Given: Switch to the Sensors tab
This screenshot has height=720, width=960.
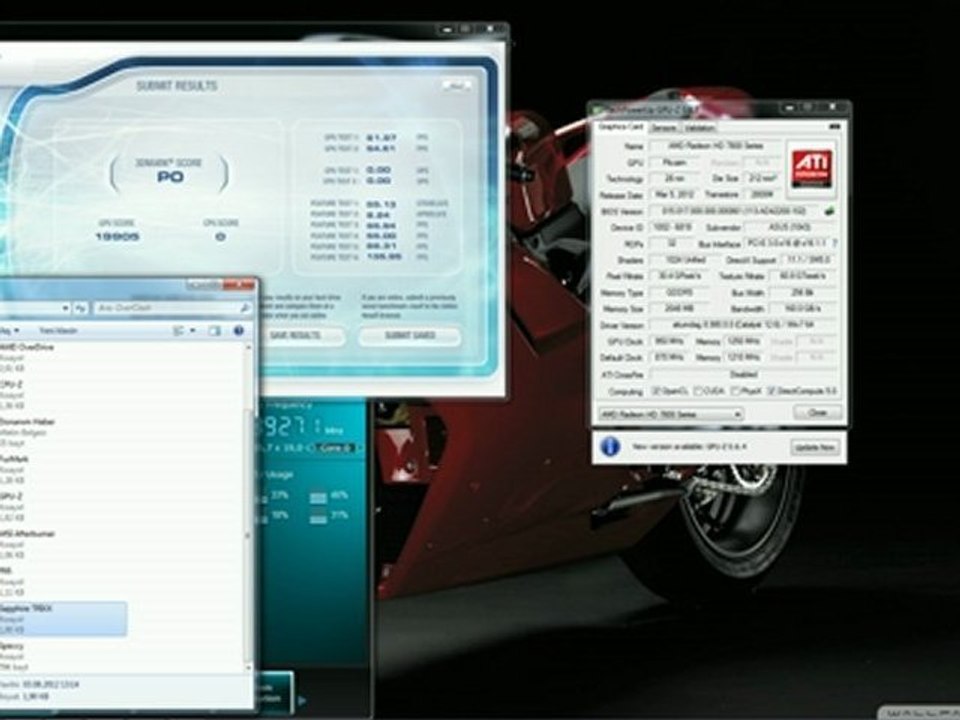Looking at the screenshot, I should click(664, 128).
